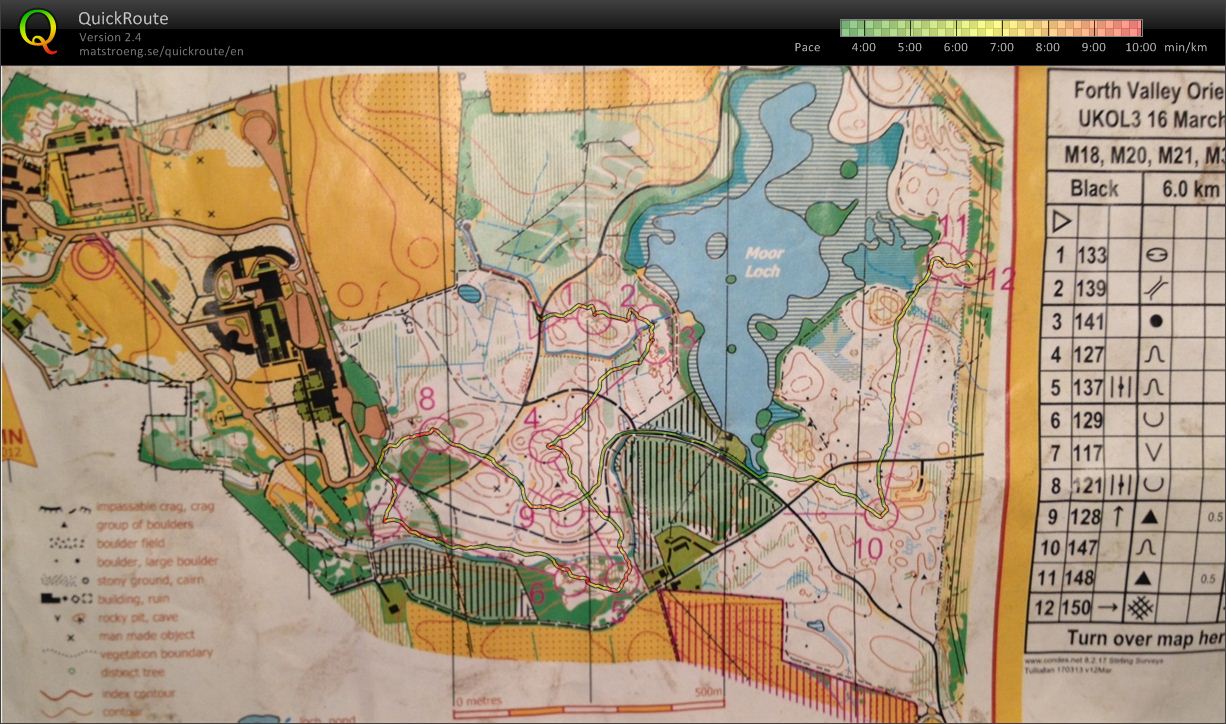This screenshot has width=1226, height=724.
Task: Click the 'Moor Loch' label on the map
Action: point(764,262)
